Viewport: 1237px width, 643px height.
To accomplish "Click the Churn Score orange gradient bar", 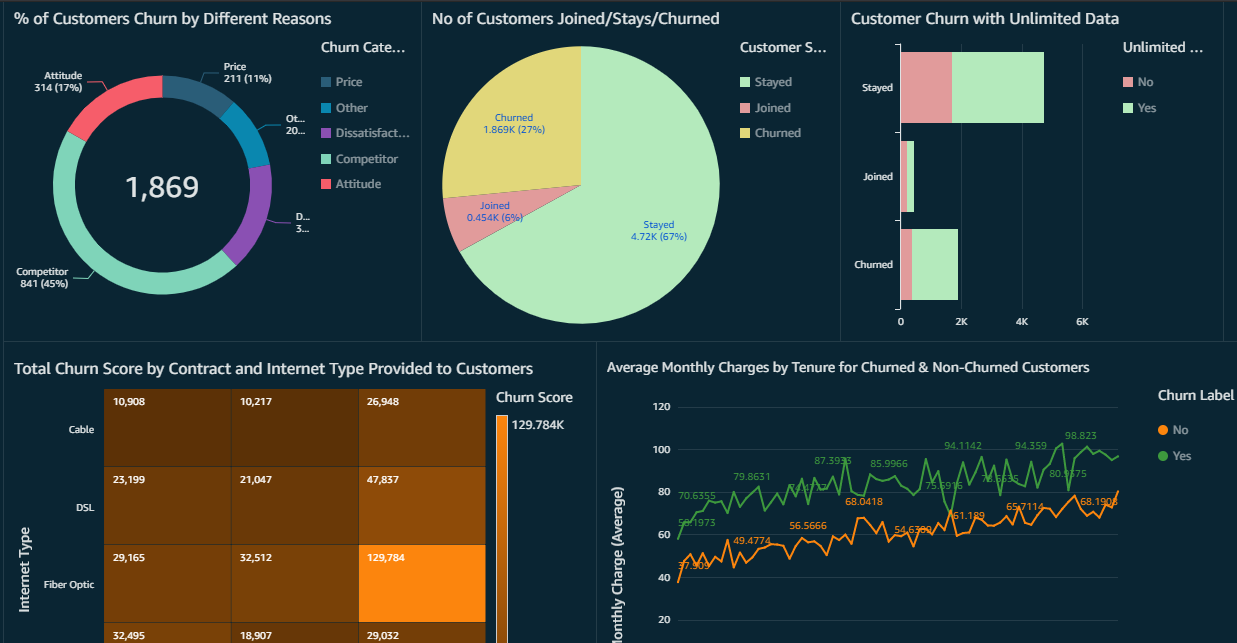I will click(502, 530).
